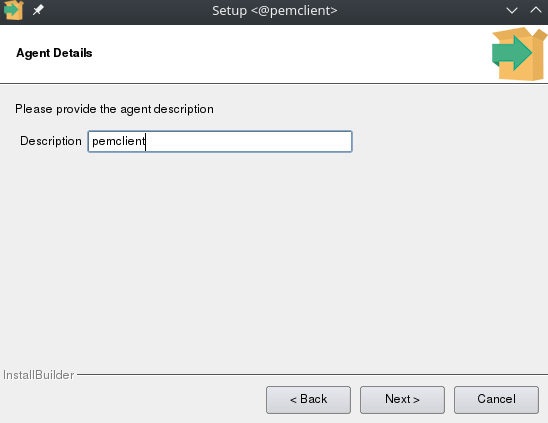Viewport: 548px width, 423px height.
Task: Click empty title bar space left of title
Action: [x=126, y=10]
